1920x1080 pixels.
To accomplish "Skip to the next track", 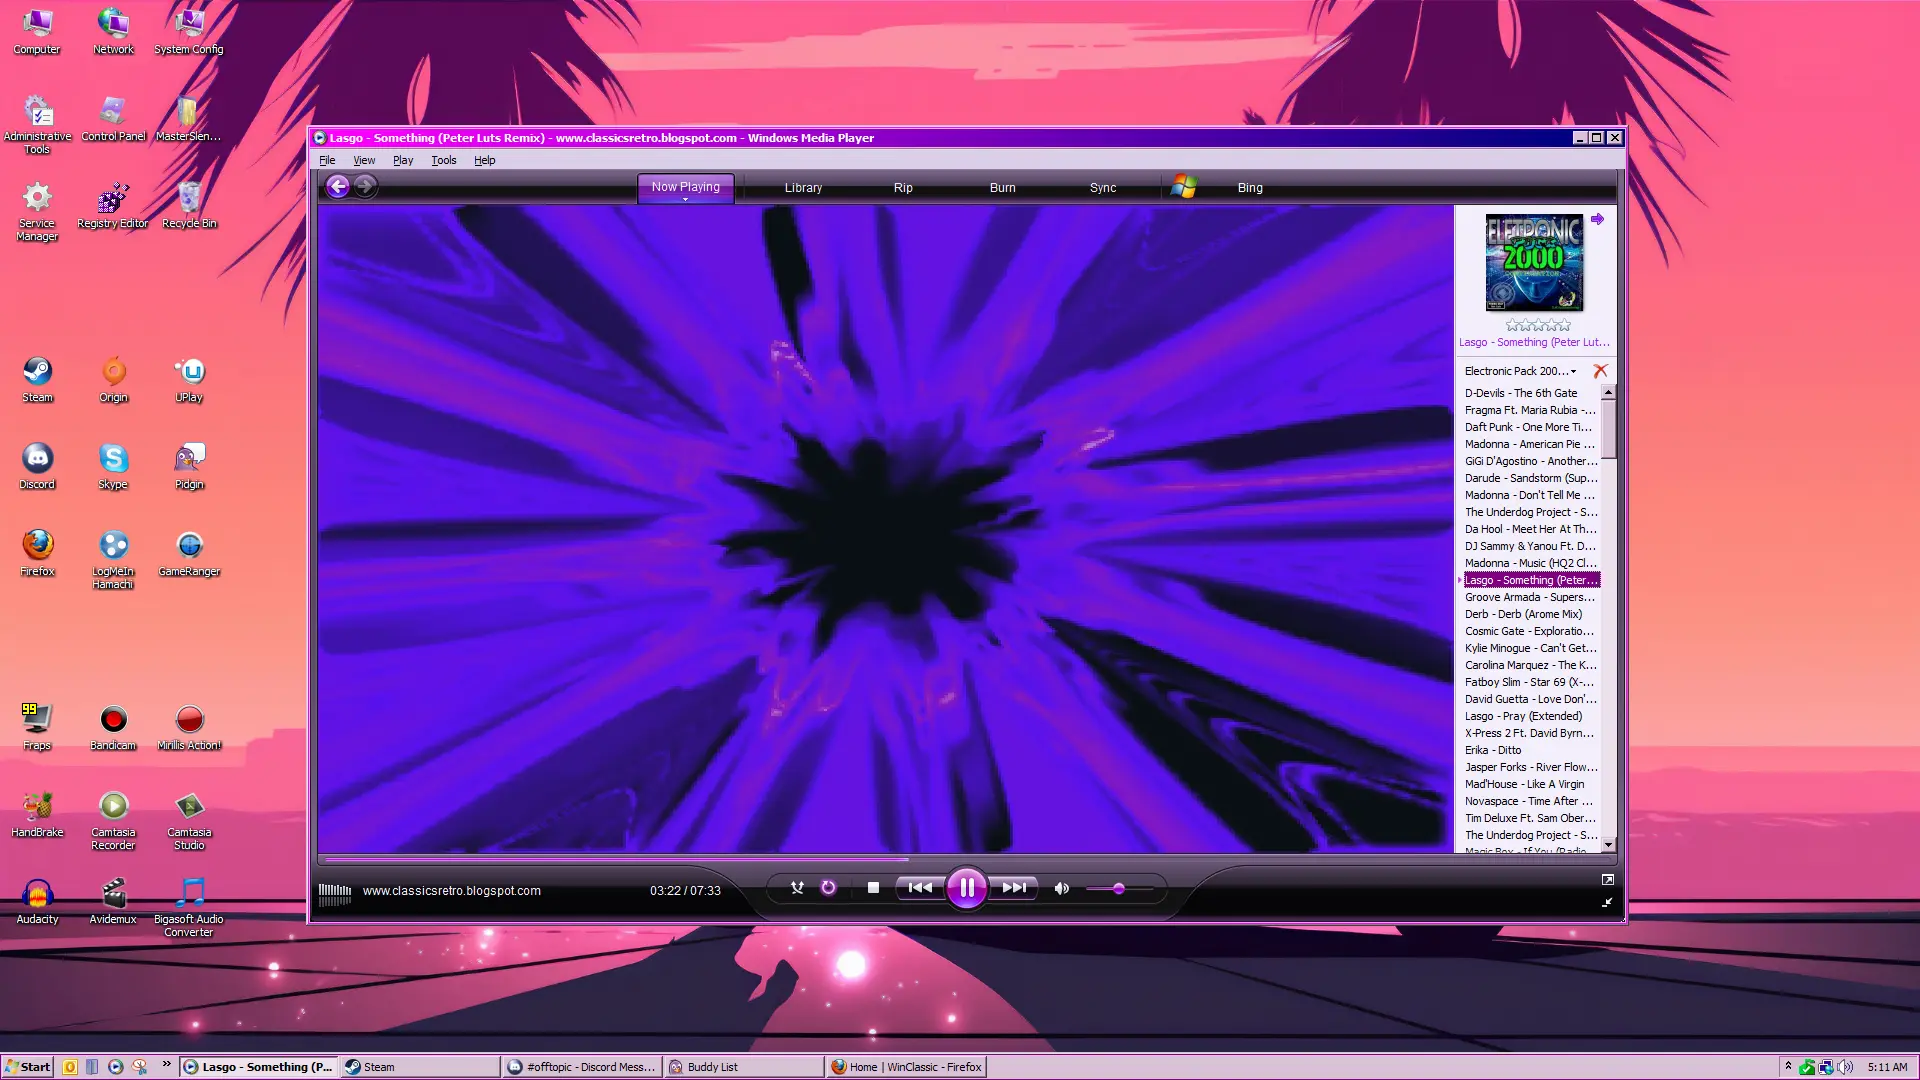I will pos(1014,888).
